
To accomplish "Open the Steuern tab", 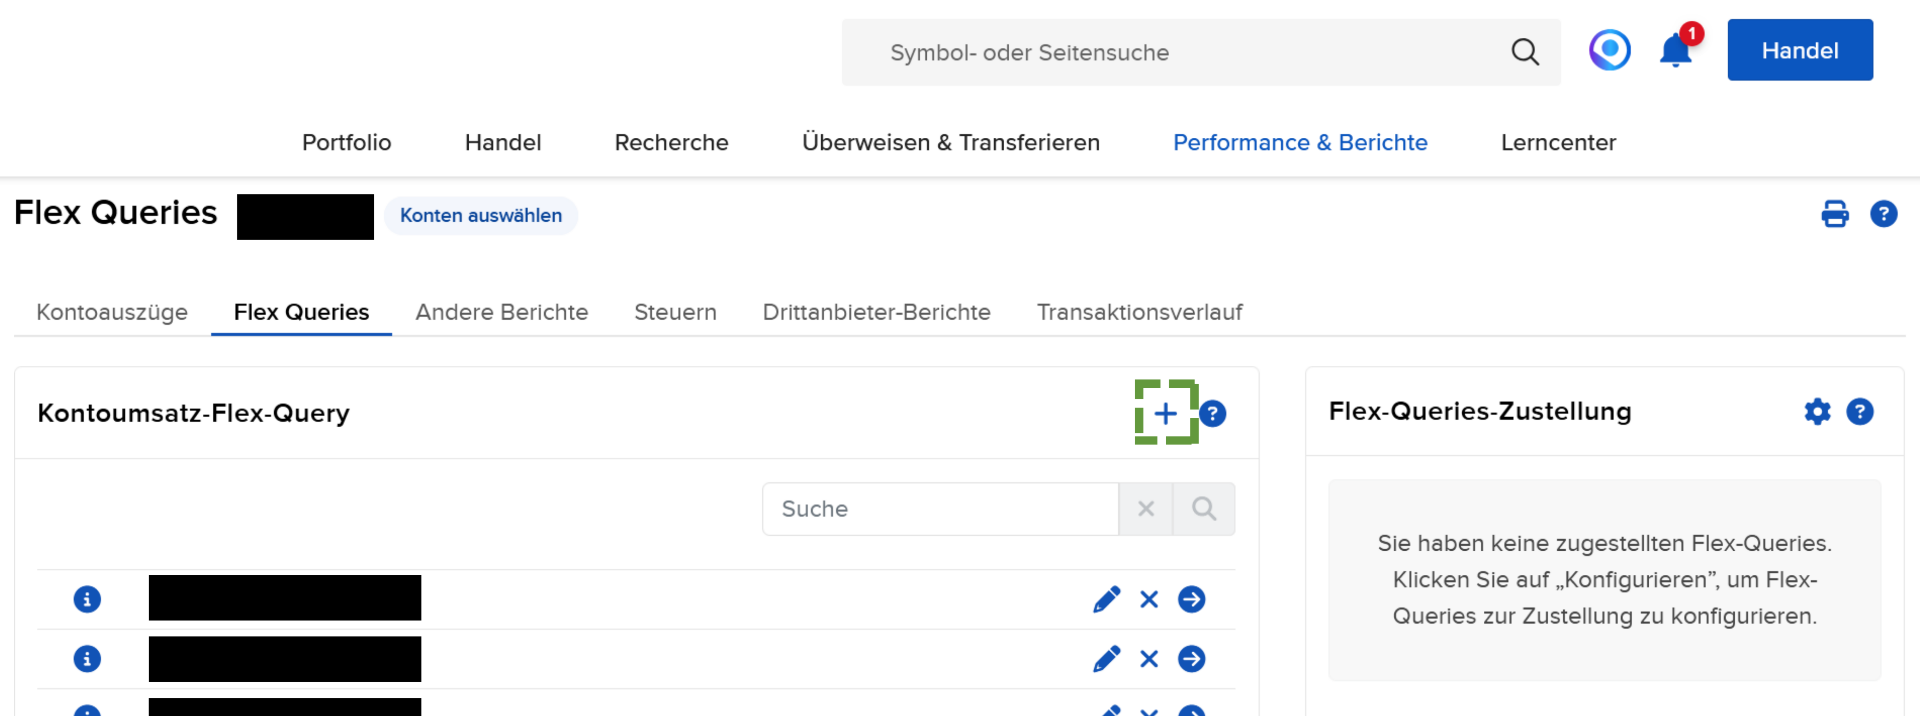I will [676, 312].
